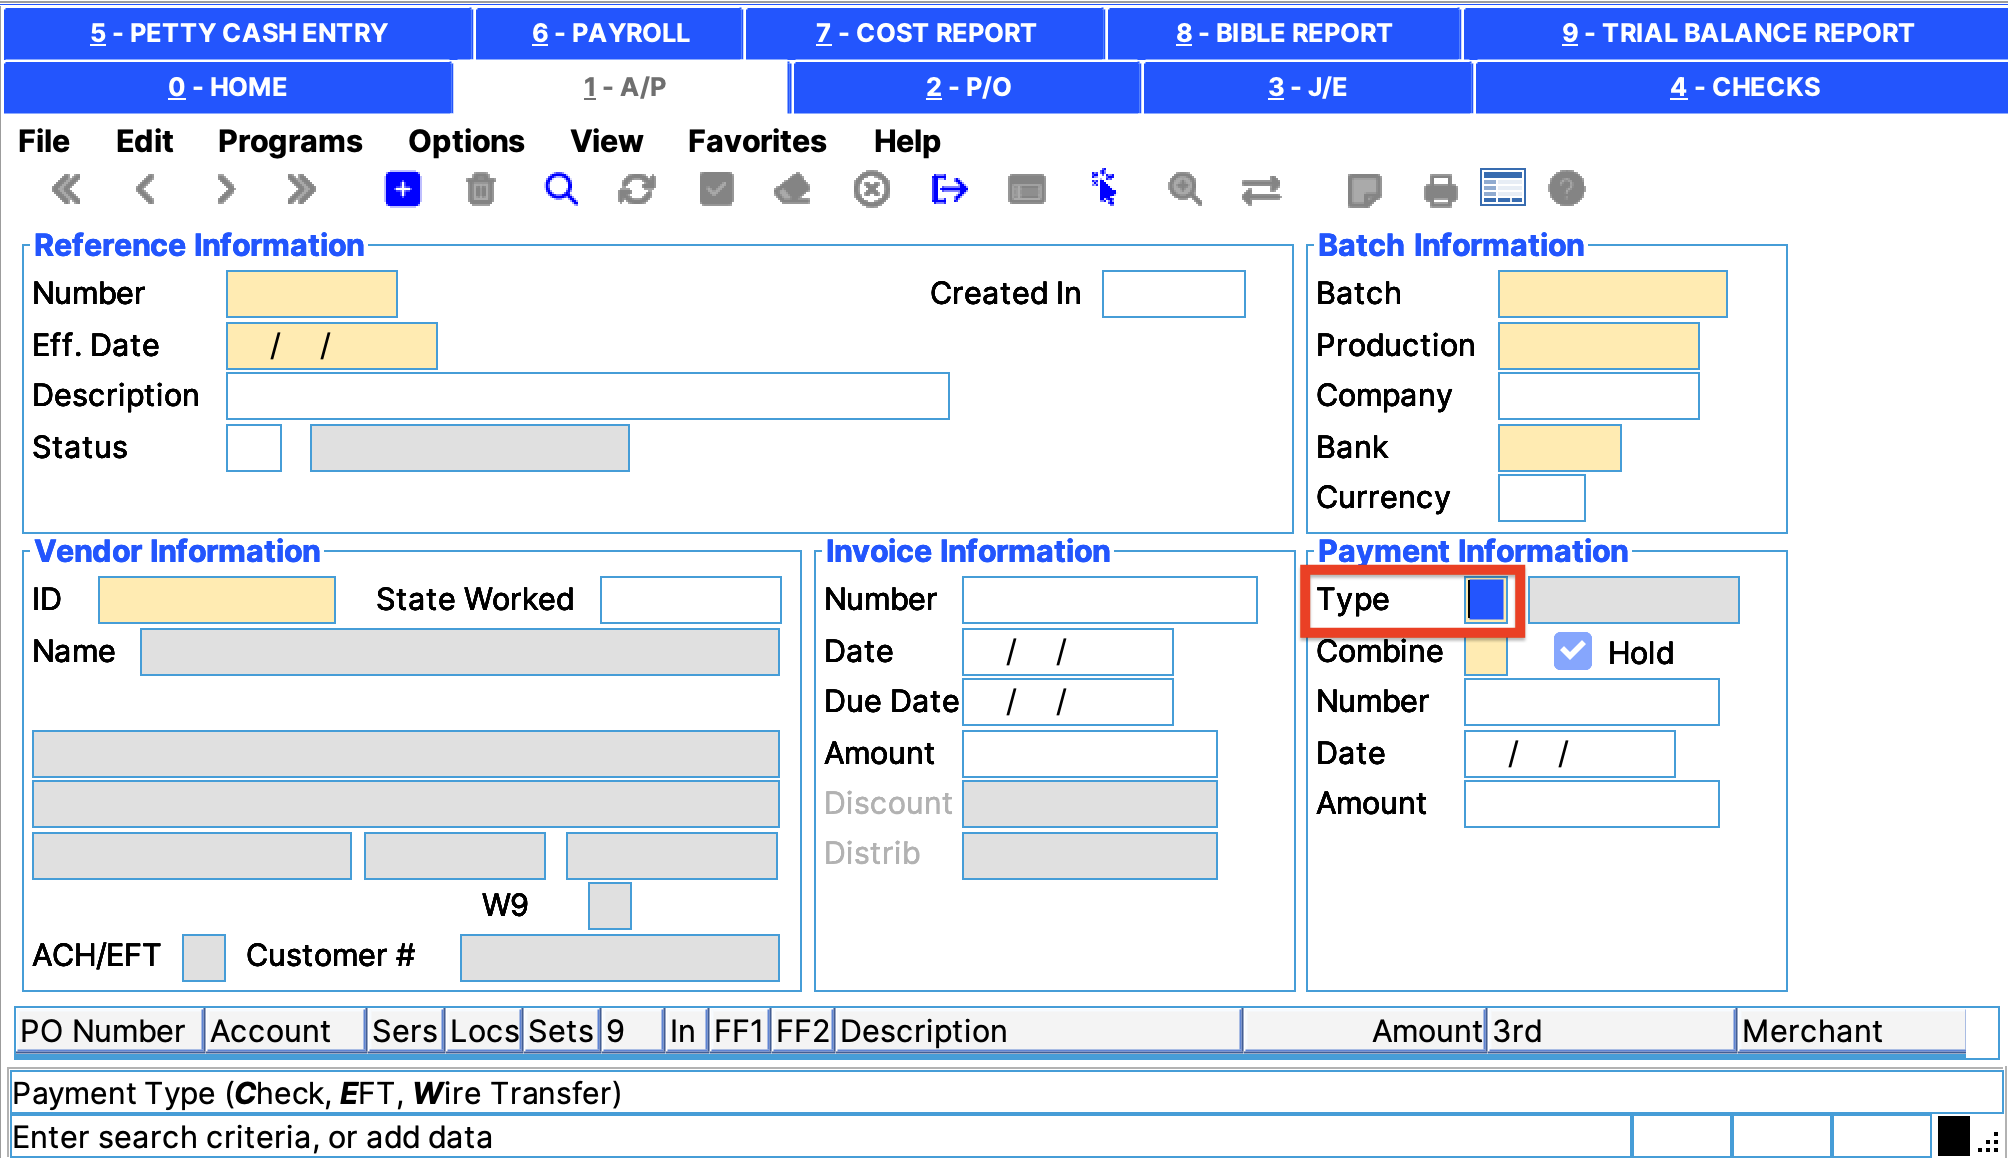
Task: Add a new record with blue plus icon
Action: (x=403, y=189)
